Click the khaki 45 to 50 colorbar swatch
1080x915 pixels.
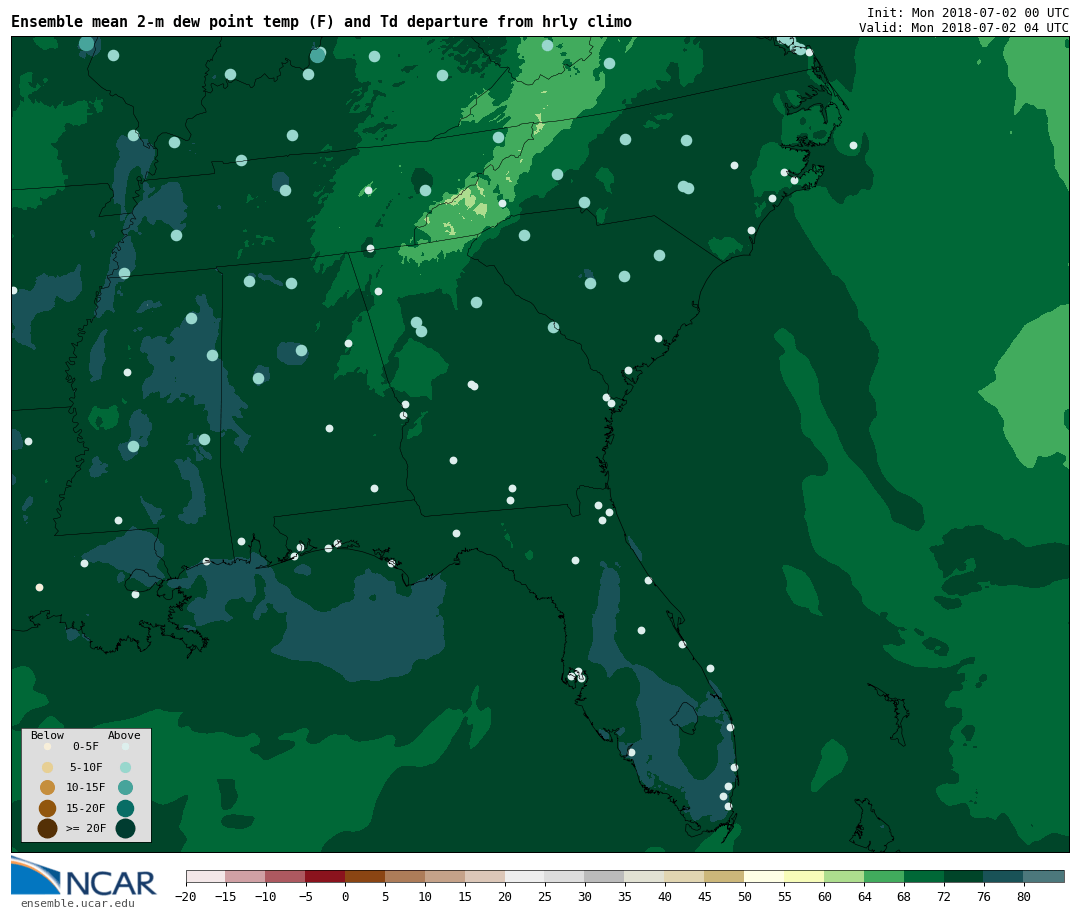[725, 876]
